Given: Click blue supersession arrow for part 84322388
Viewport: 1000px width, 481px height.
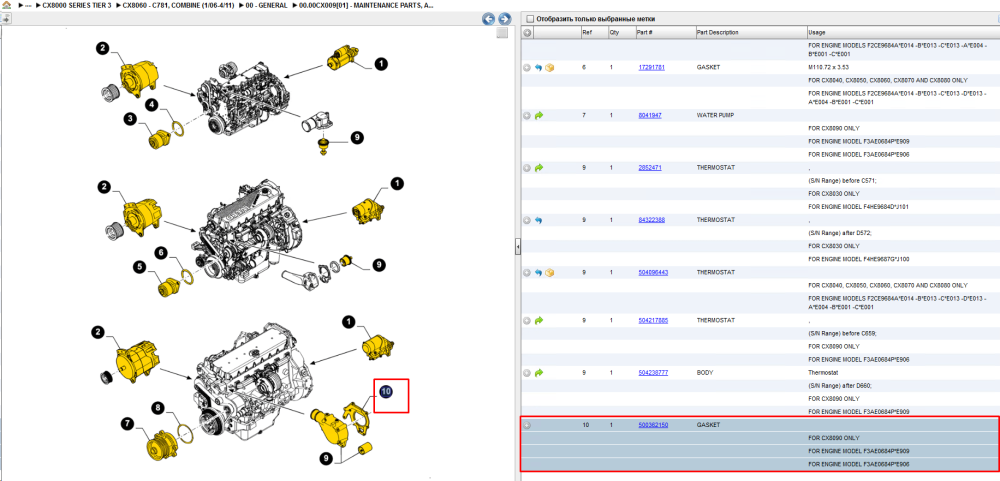Looking at the screenshot, I should pos(538,220).
